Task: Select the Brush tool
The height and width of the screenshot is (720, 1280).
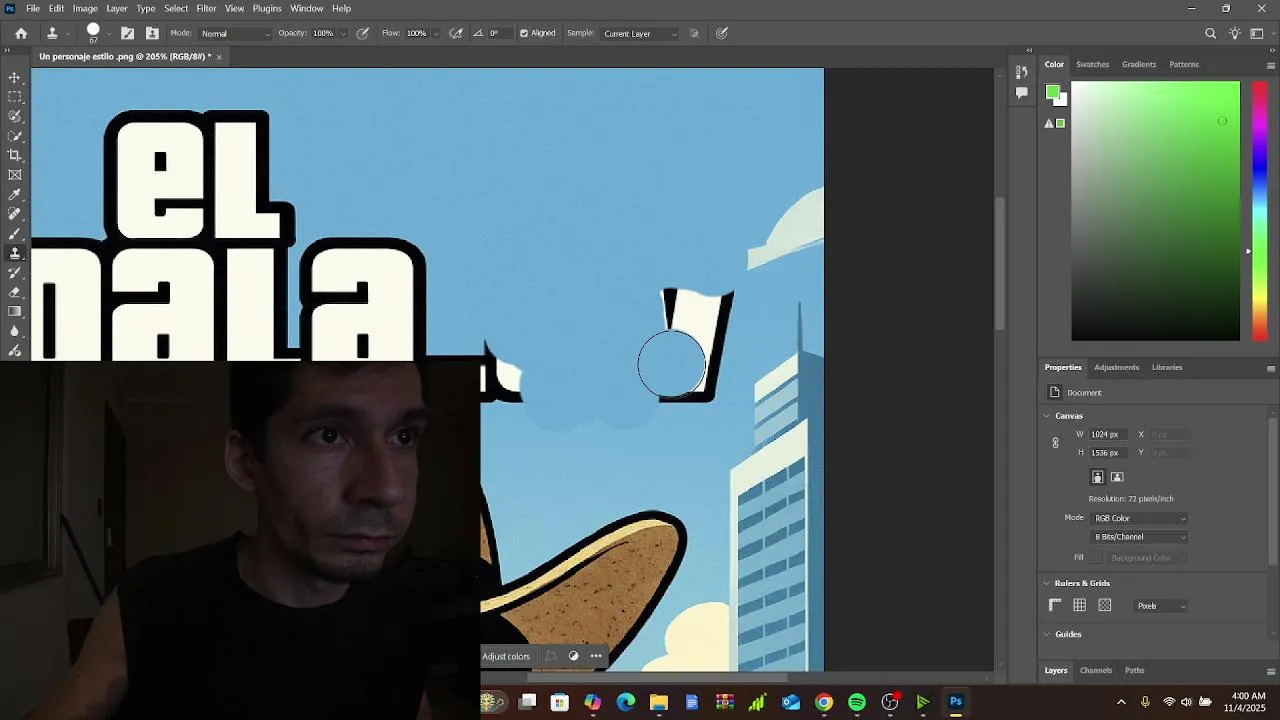Action: click(x=15, y=233)
